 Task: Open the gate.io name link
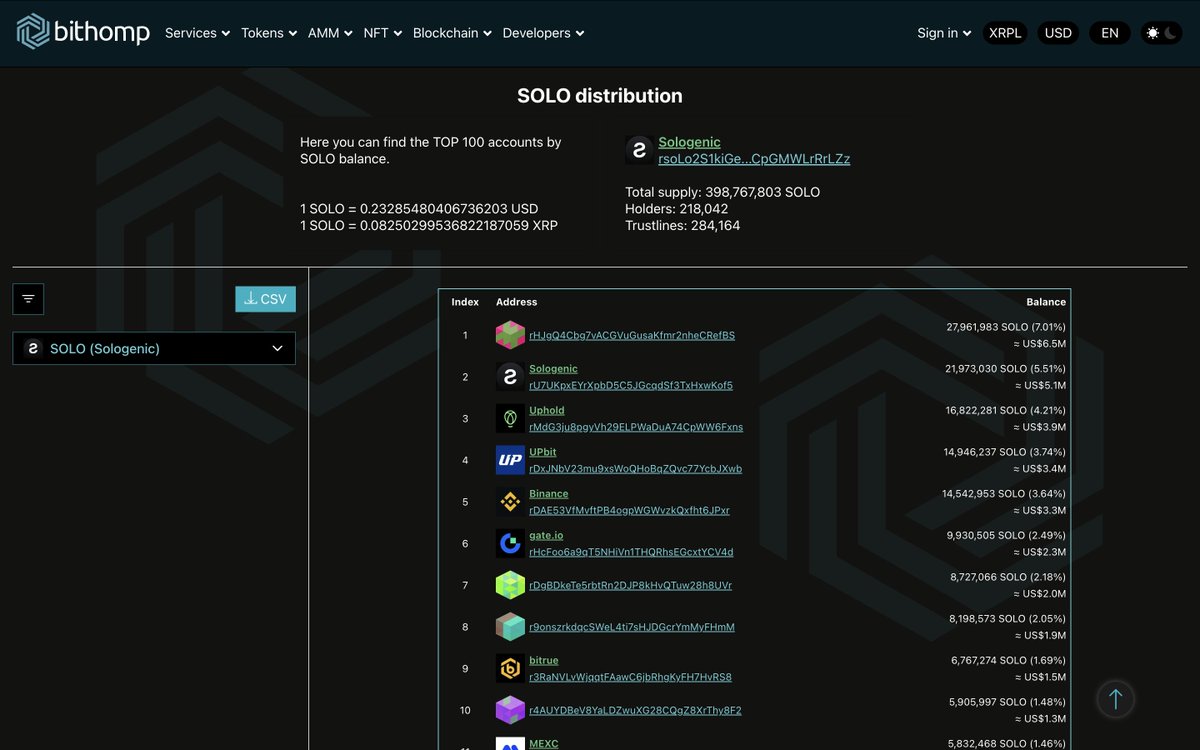[x=546, y=535]
